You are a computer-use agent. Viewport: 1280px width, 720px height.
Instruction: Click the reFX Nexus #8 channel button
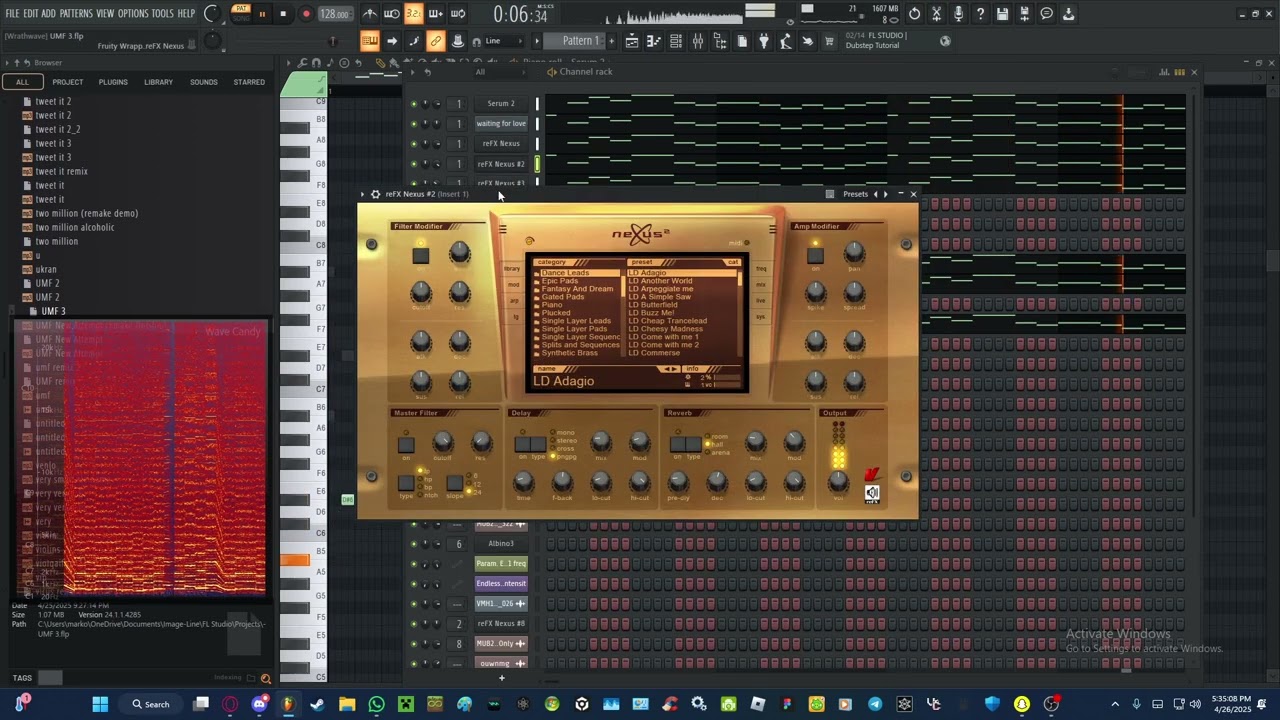coord(501,623)
